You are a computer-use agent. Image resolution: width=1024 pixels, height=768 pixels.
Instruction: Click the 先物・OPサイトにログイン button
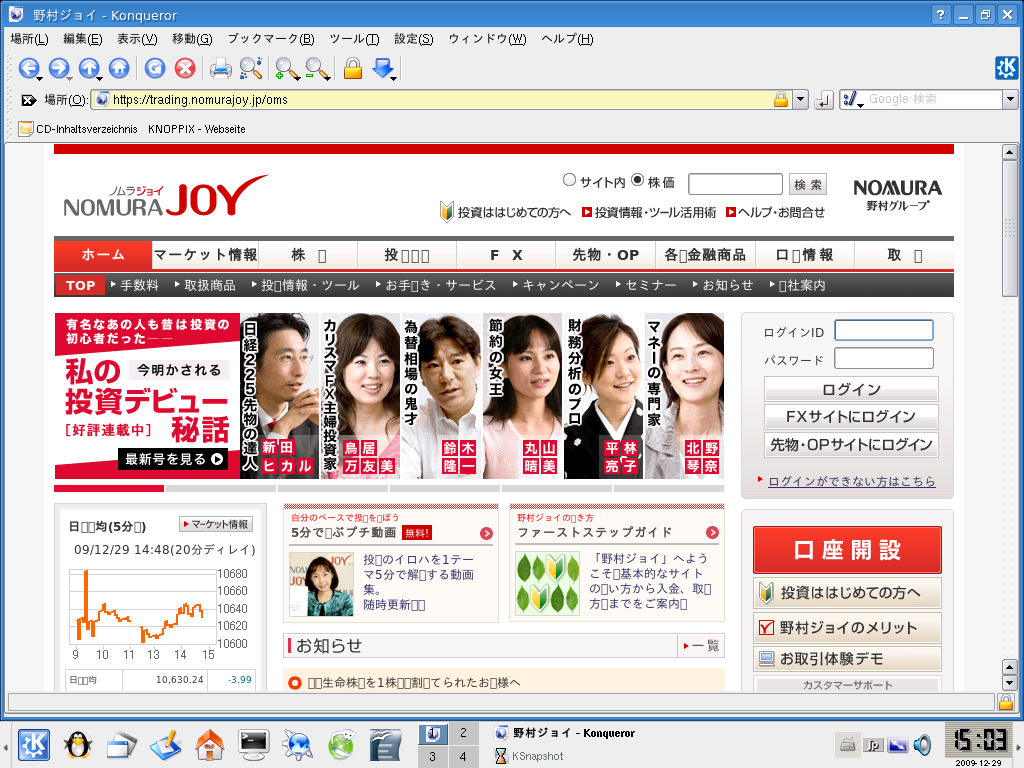coord(851,445)
